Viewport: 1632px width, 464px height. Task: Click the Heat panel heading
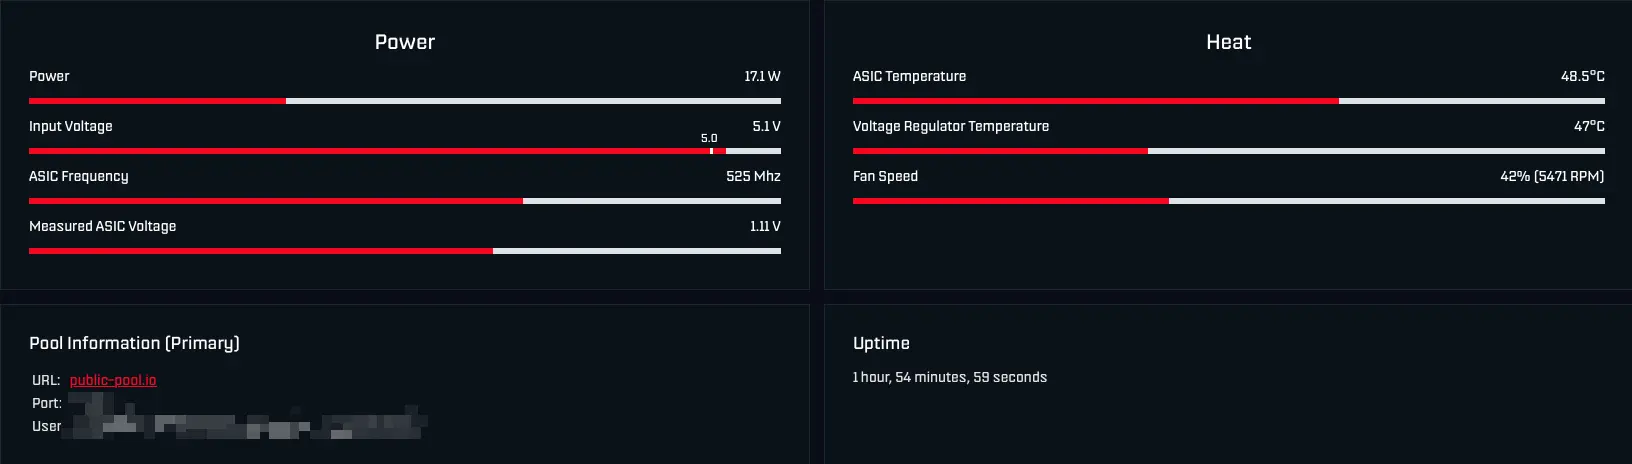coord(1228,42)
